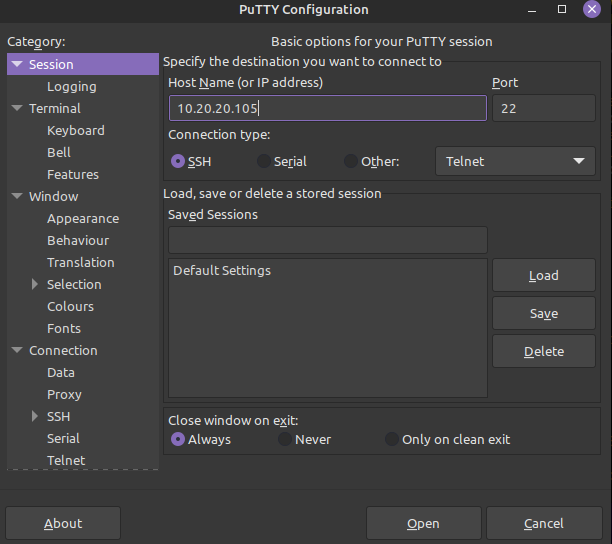Screen dimensions: 612x544
Task: Open the Telnet settings in category tree
Action: 66,460
